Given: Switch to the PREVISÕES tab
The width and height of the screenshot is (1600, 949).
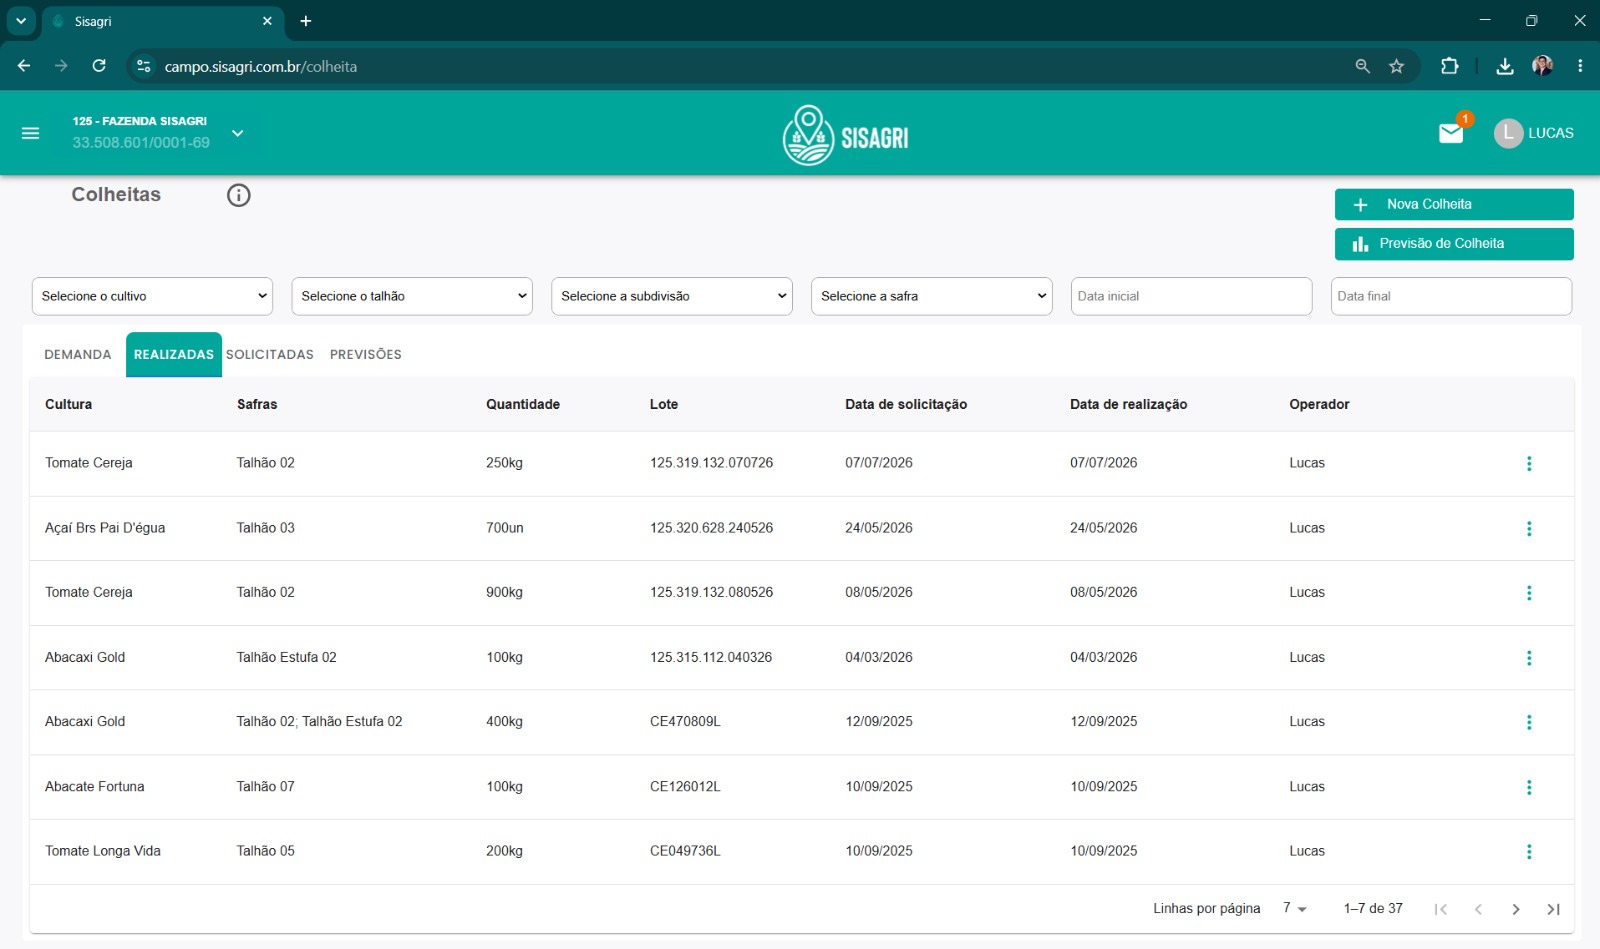Looking at the screenshot, I should [366, 354].
